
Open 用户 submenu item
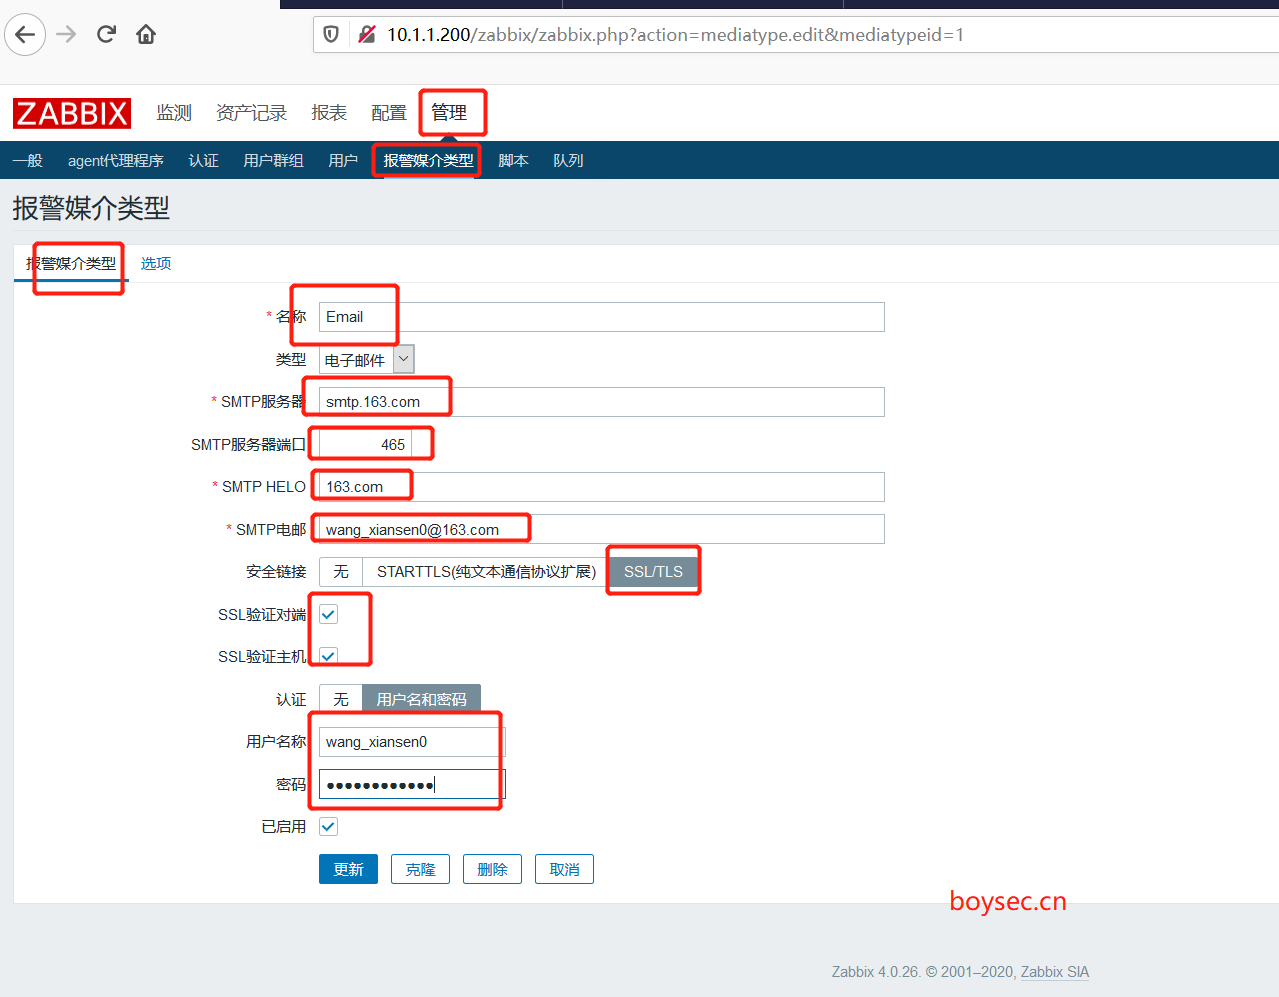pos(343,160)
